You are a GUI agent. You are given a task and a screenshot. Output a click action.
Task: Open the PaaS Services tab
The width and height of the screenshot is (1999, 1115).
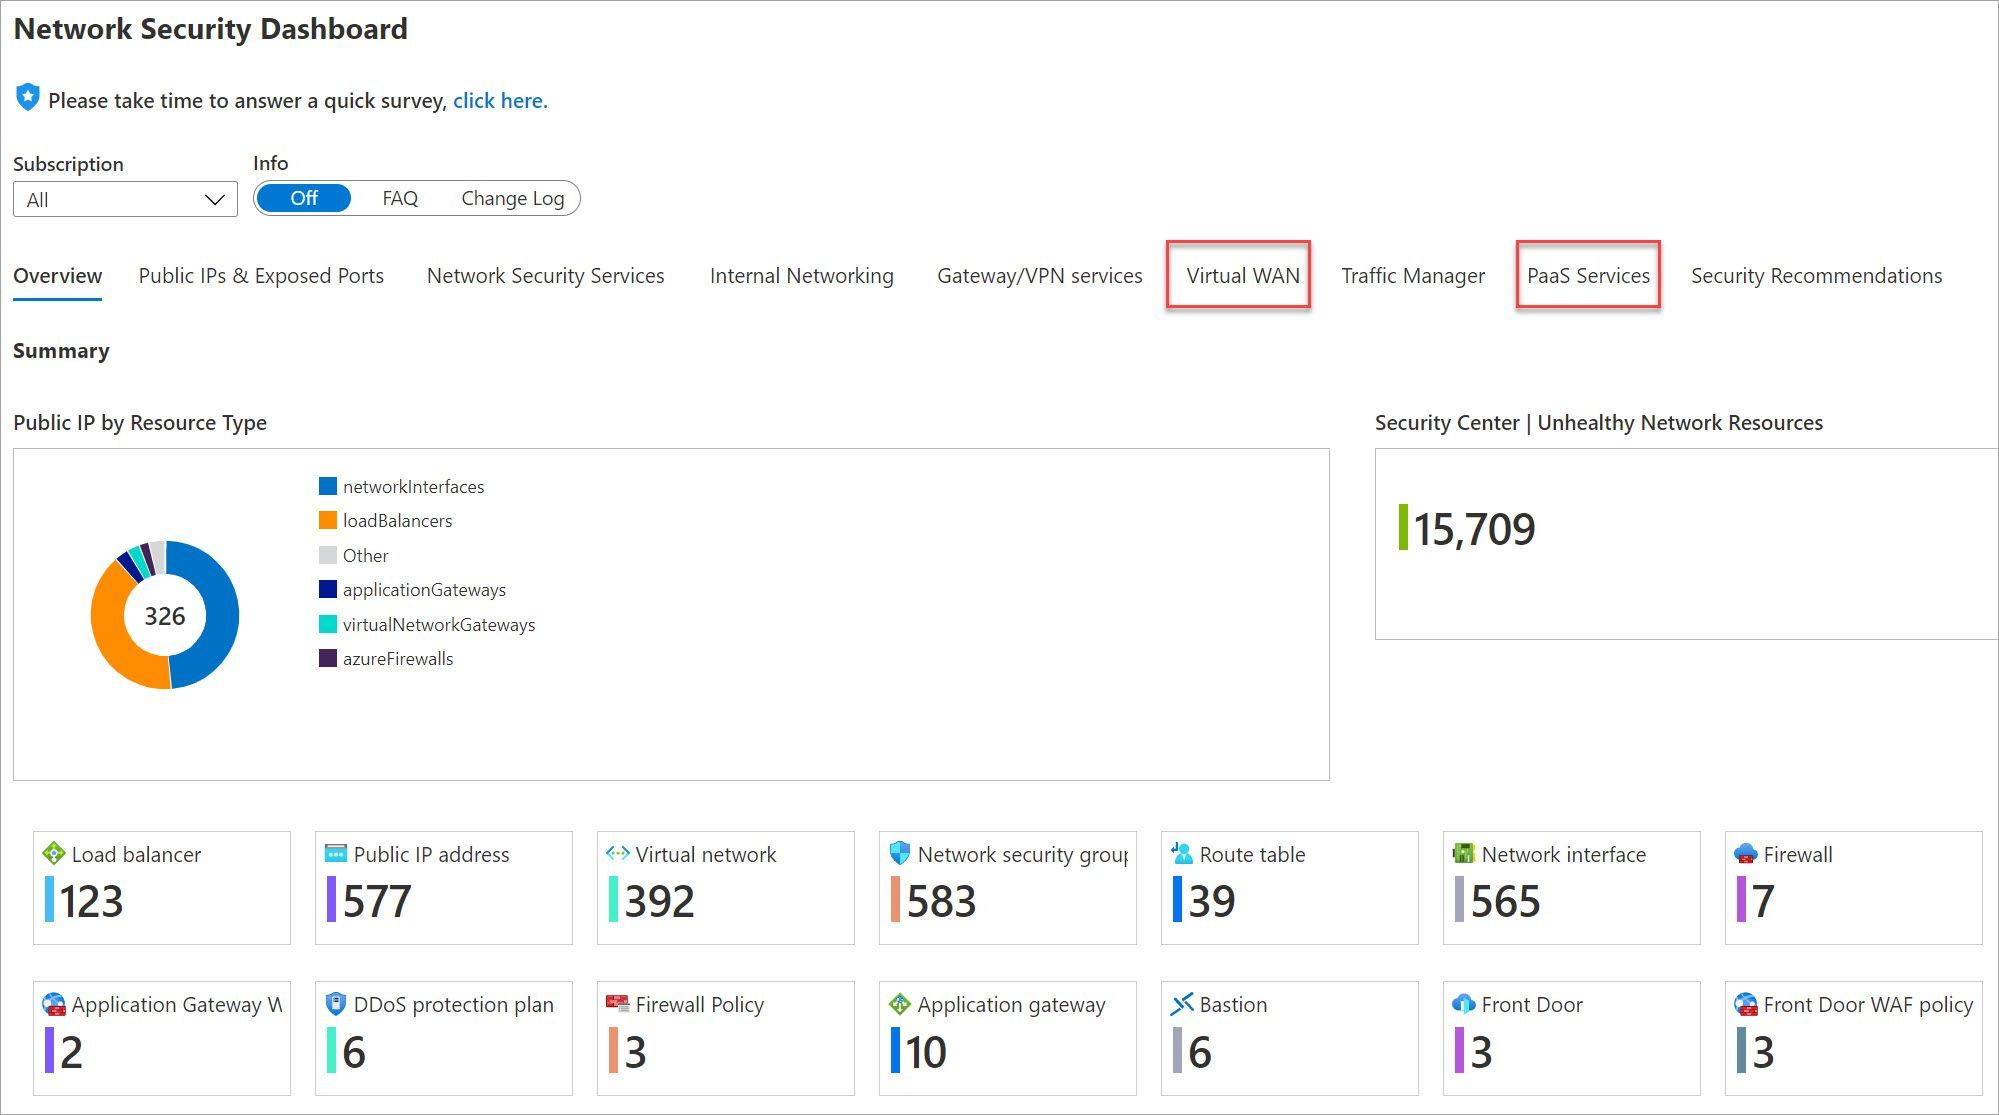pyautogui.click(x=1588, y=275)
